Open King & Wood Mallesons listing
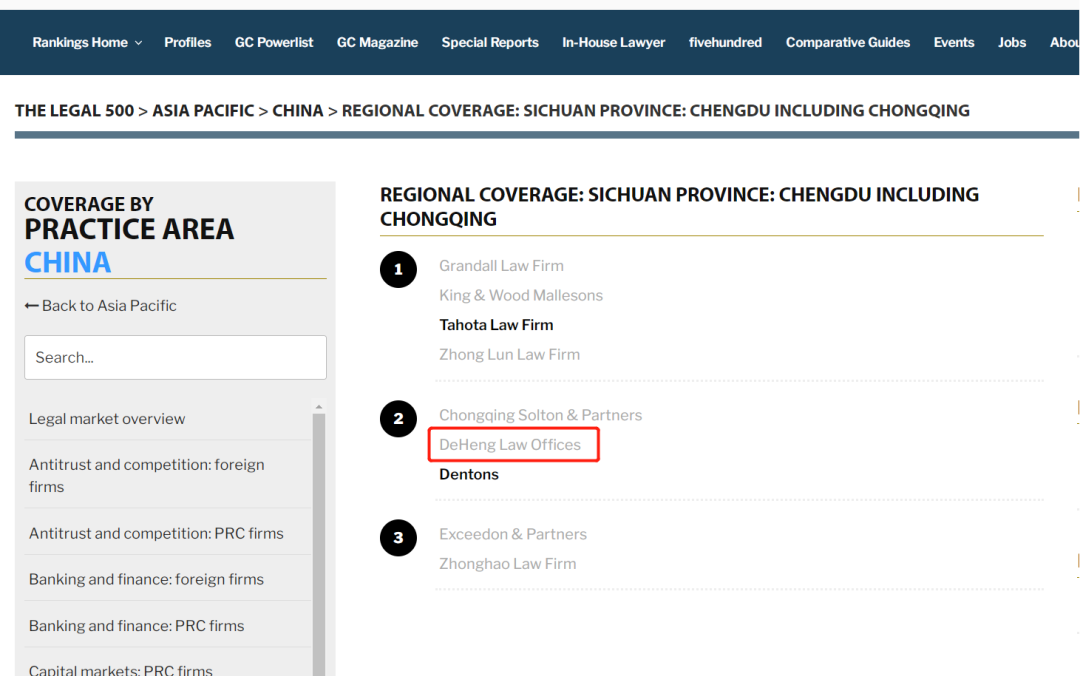Screen dimensions: 1080x676 coord(521,296)
